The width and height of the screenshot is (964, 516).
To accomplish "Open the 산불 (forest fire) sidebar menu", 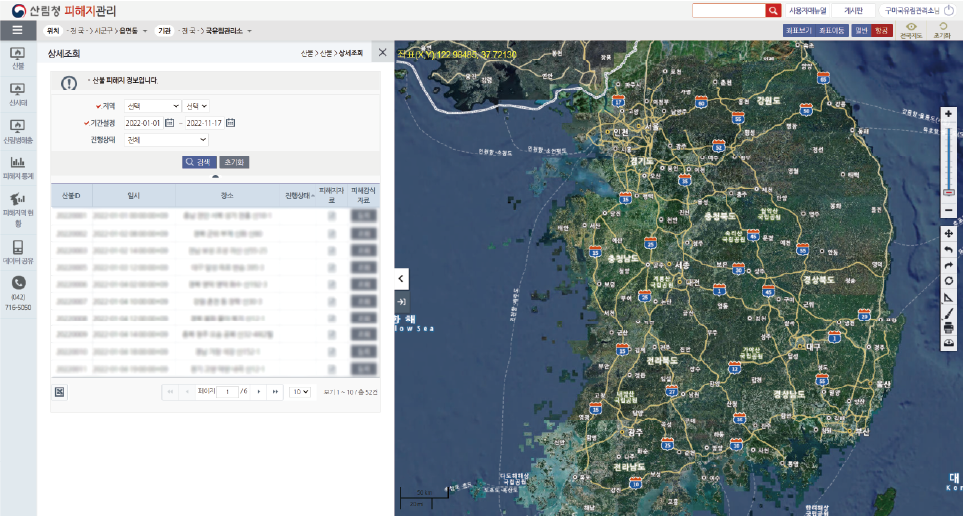I will 18,59.
